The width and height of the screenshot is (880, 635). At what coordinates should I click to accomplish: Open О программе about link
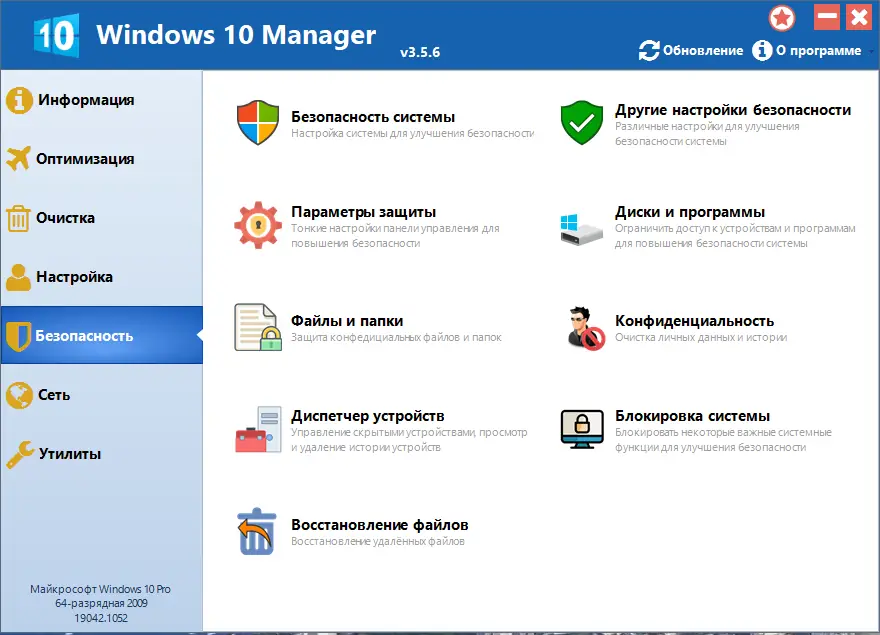pos(818,51)
